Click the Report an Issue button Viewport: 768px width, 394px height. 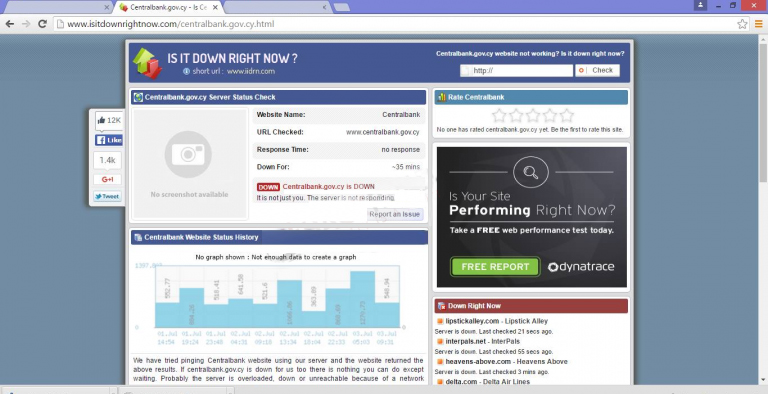(395, 214)
